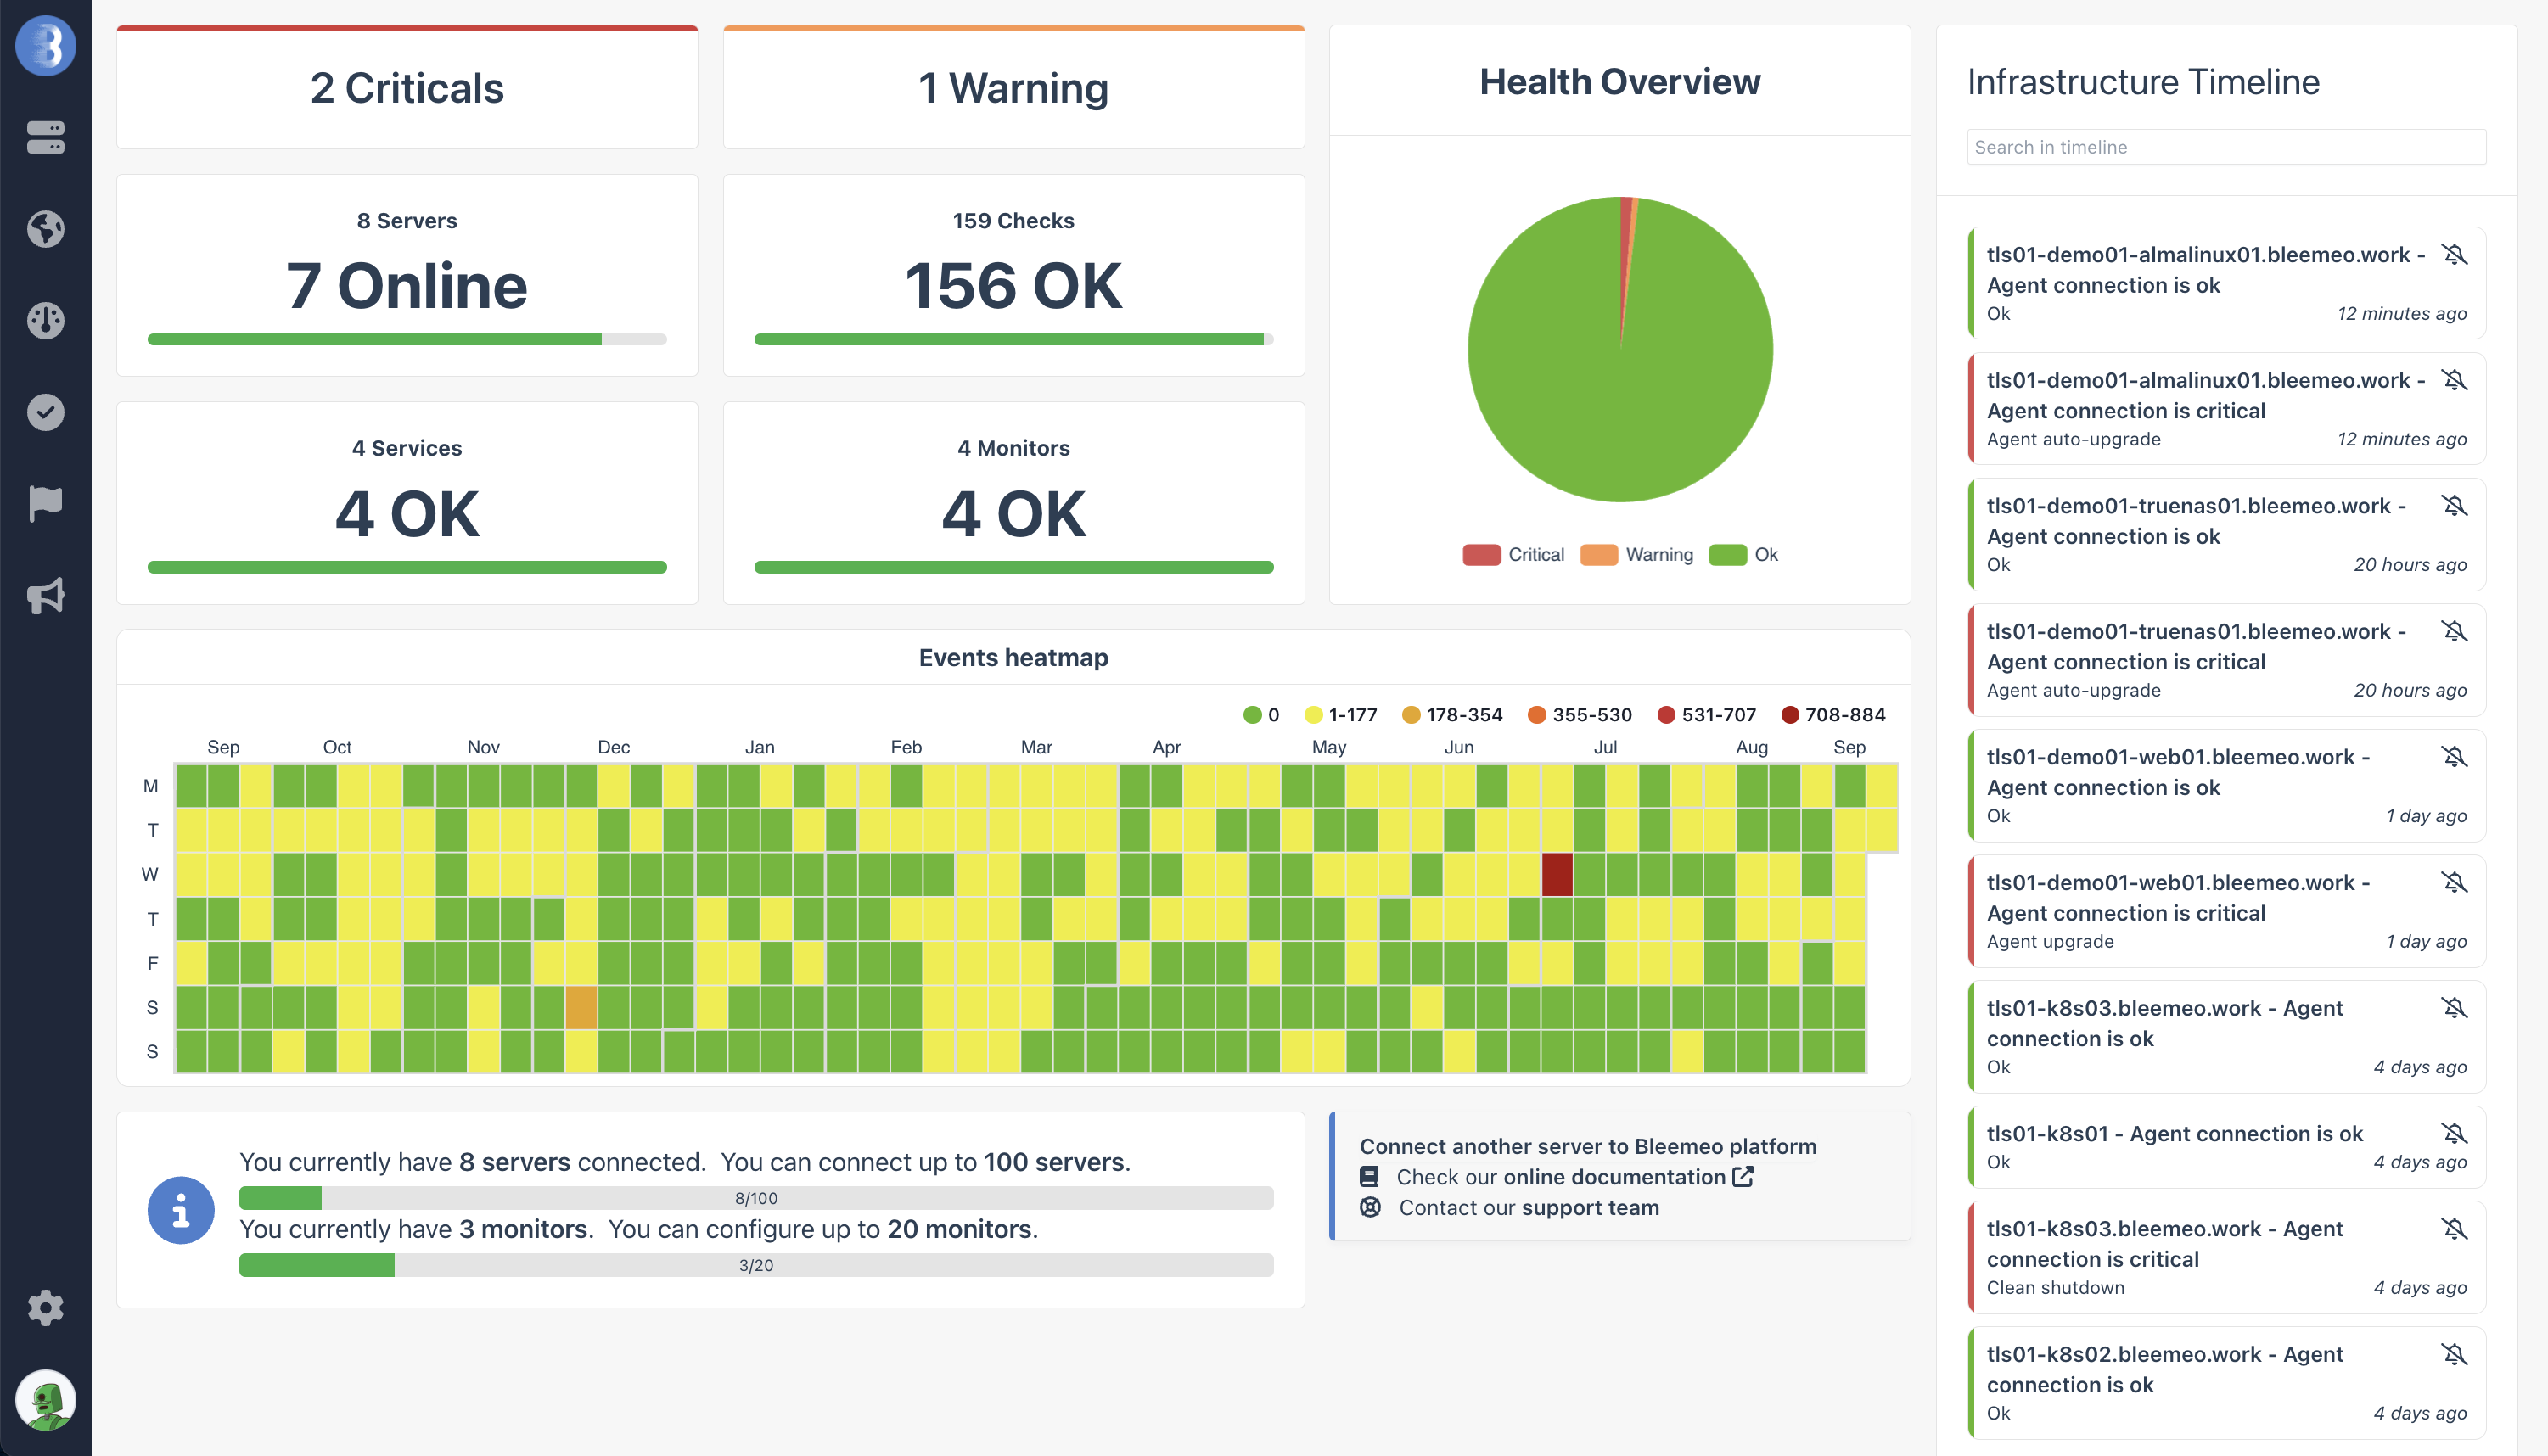Open 'tls01-k8s01 - Agent connection is ok' event
This screenshot has height=1456, width=2548.
(2226, 1146)
